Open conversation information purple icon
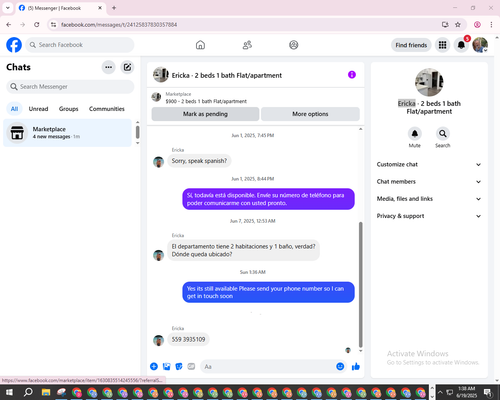500x400 pixels. 352,75
